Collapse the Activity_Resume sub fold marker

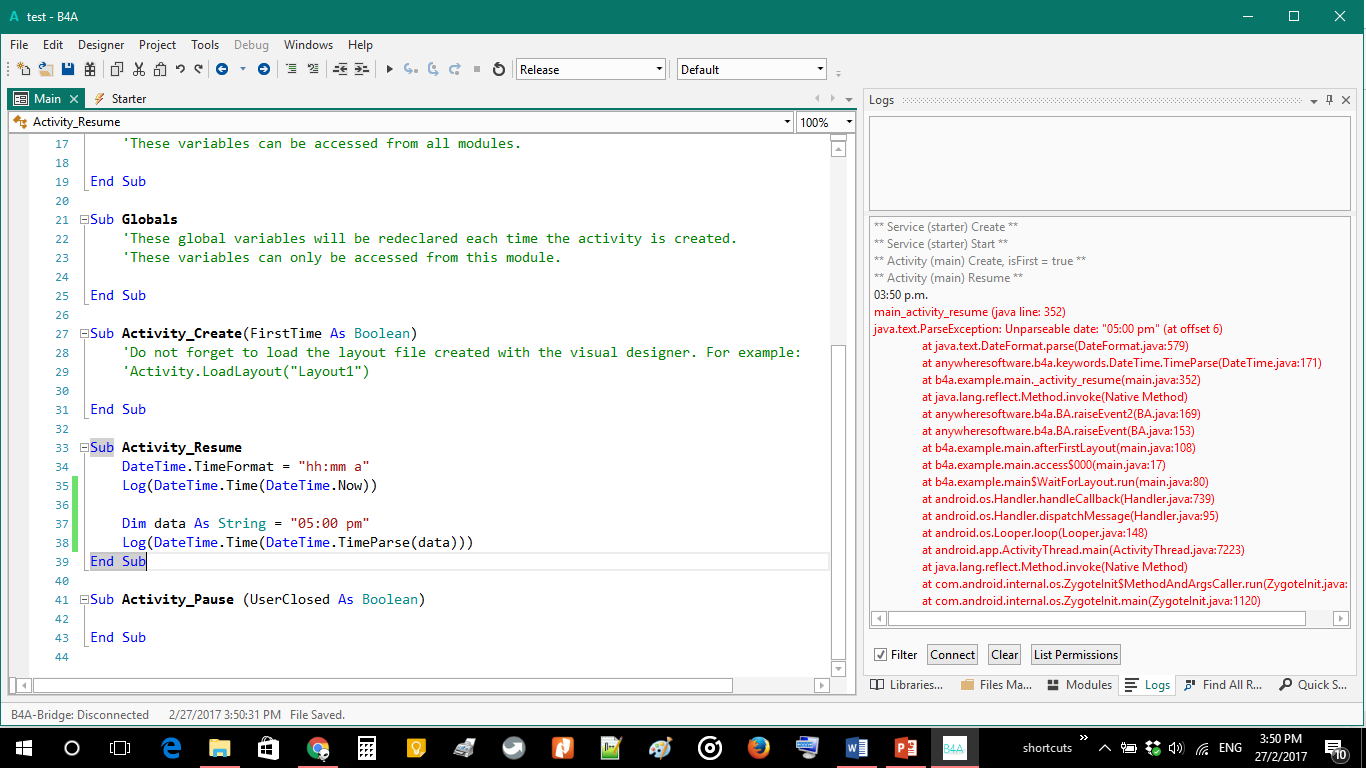[x=84, y=448]
